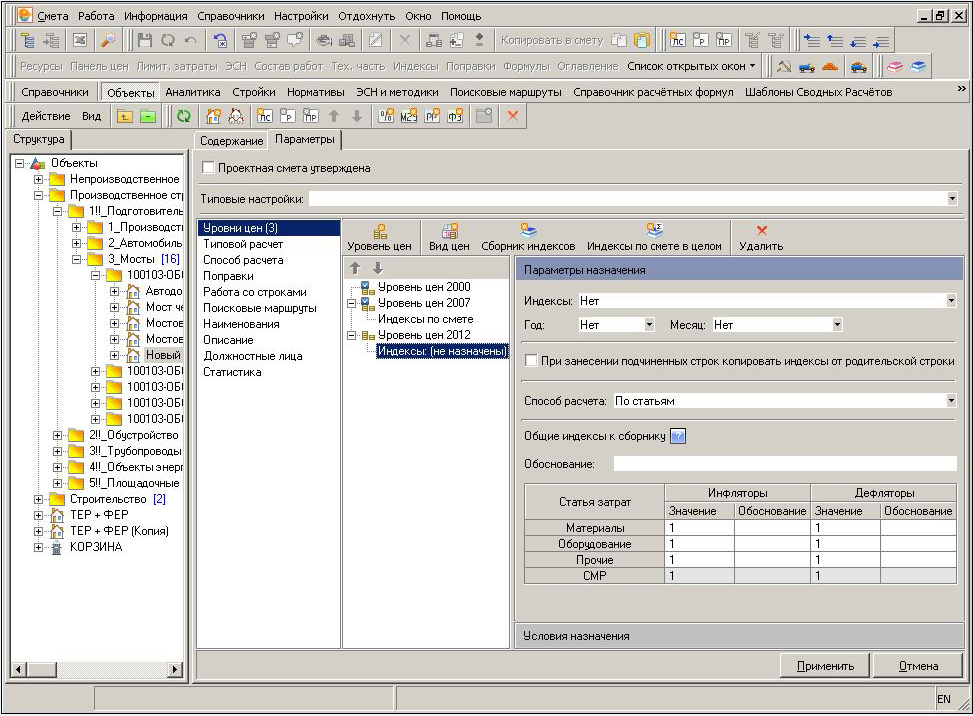Open the Месяц dropdown

tap(837, 324)
